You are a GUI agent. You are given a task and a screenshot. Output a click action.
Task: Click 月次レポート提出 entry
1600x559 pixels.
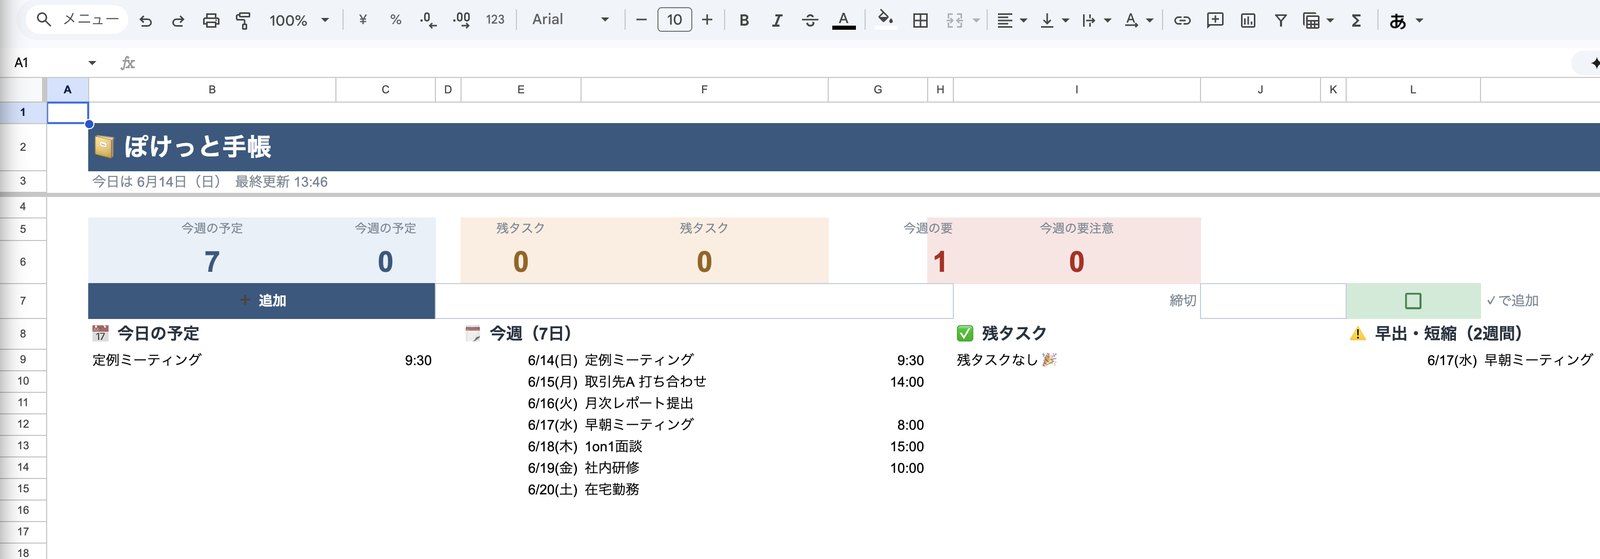(x=639, y=403)
